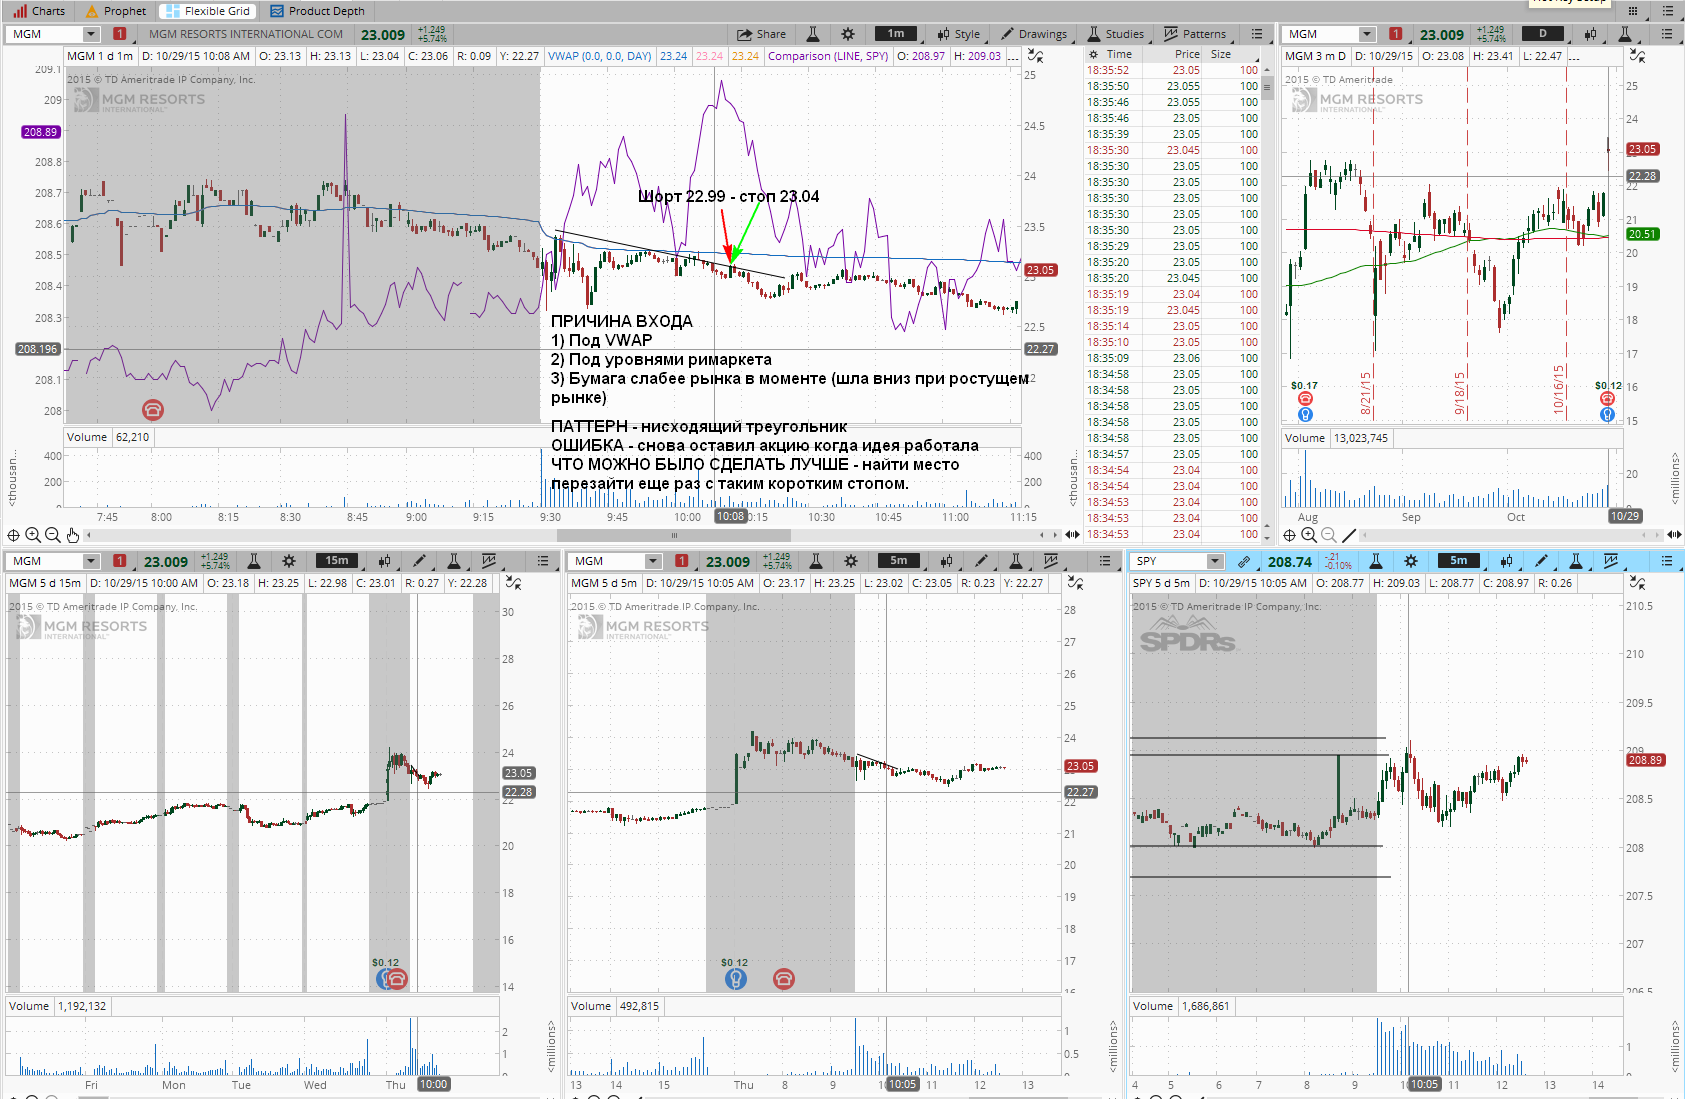This screenshot has width=1685, height=1099.
Task: Click red link clipboard in the daily chart
Action: coord(1396,34)
